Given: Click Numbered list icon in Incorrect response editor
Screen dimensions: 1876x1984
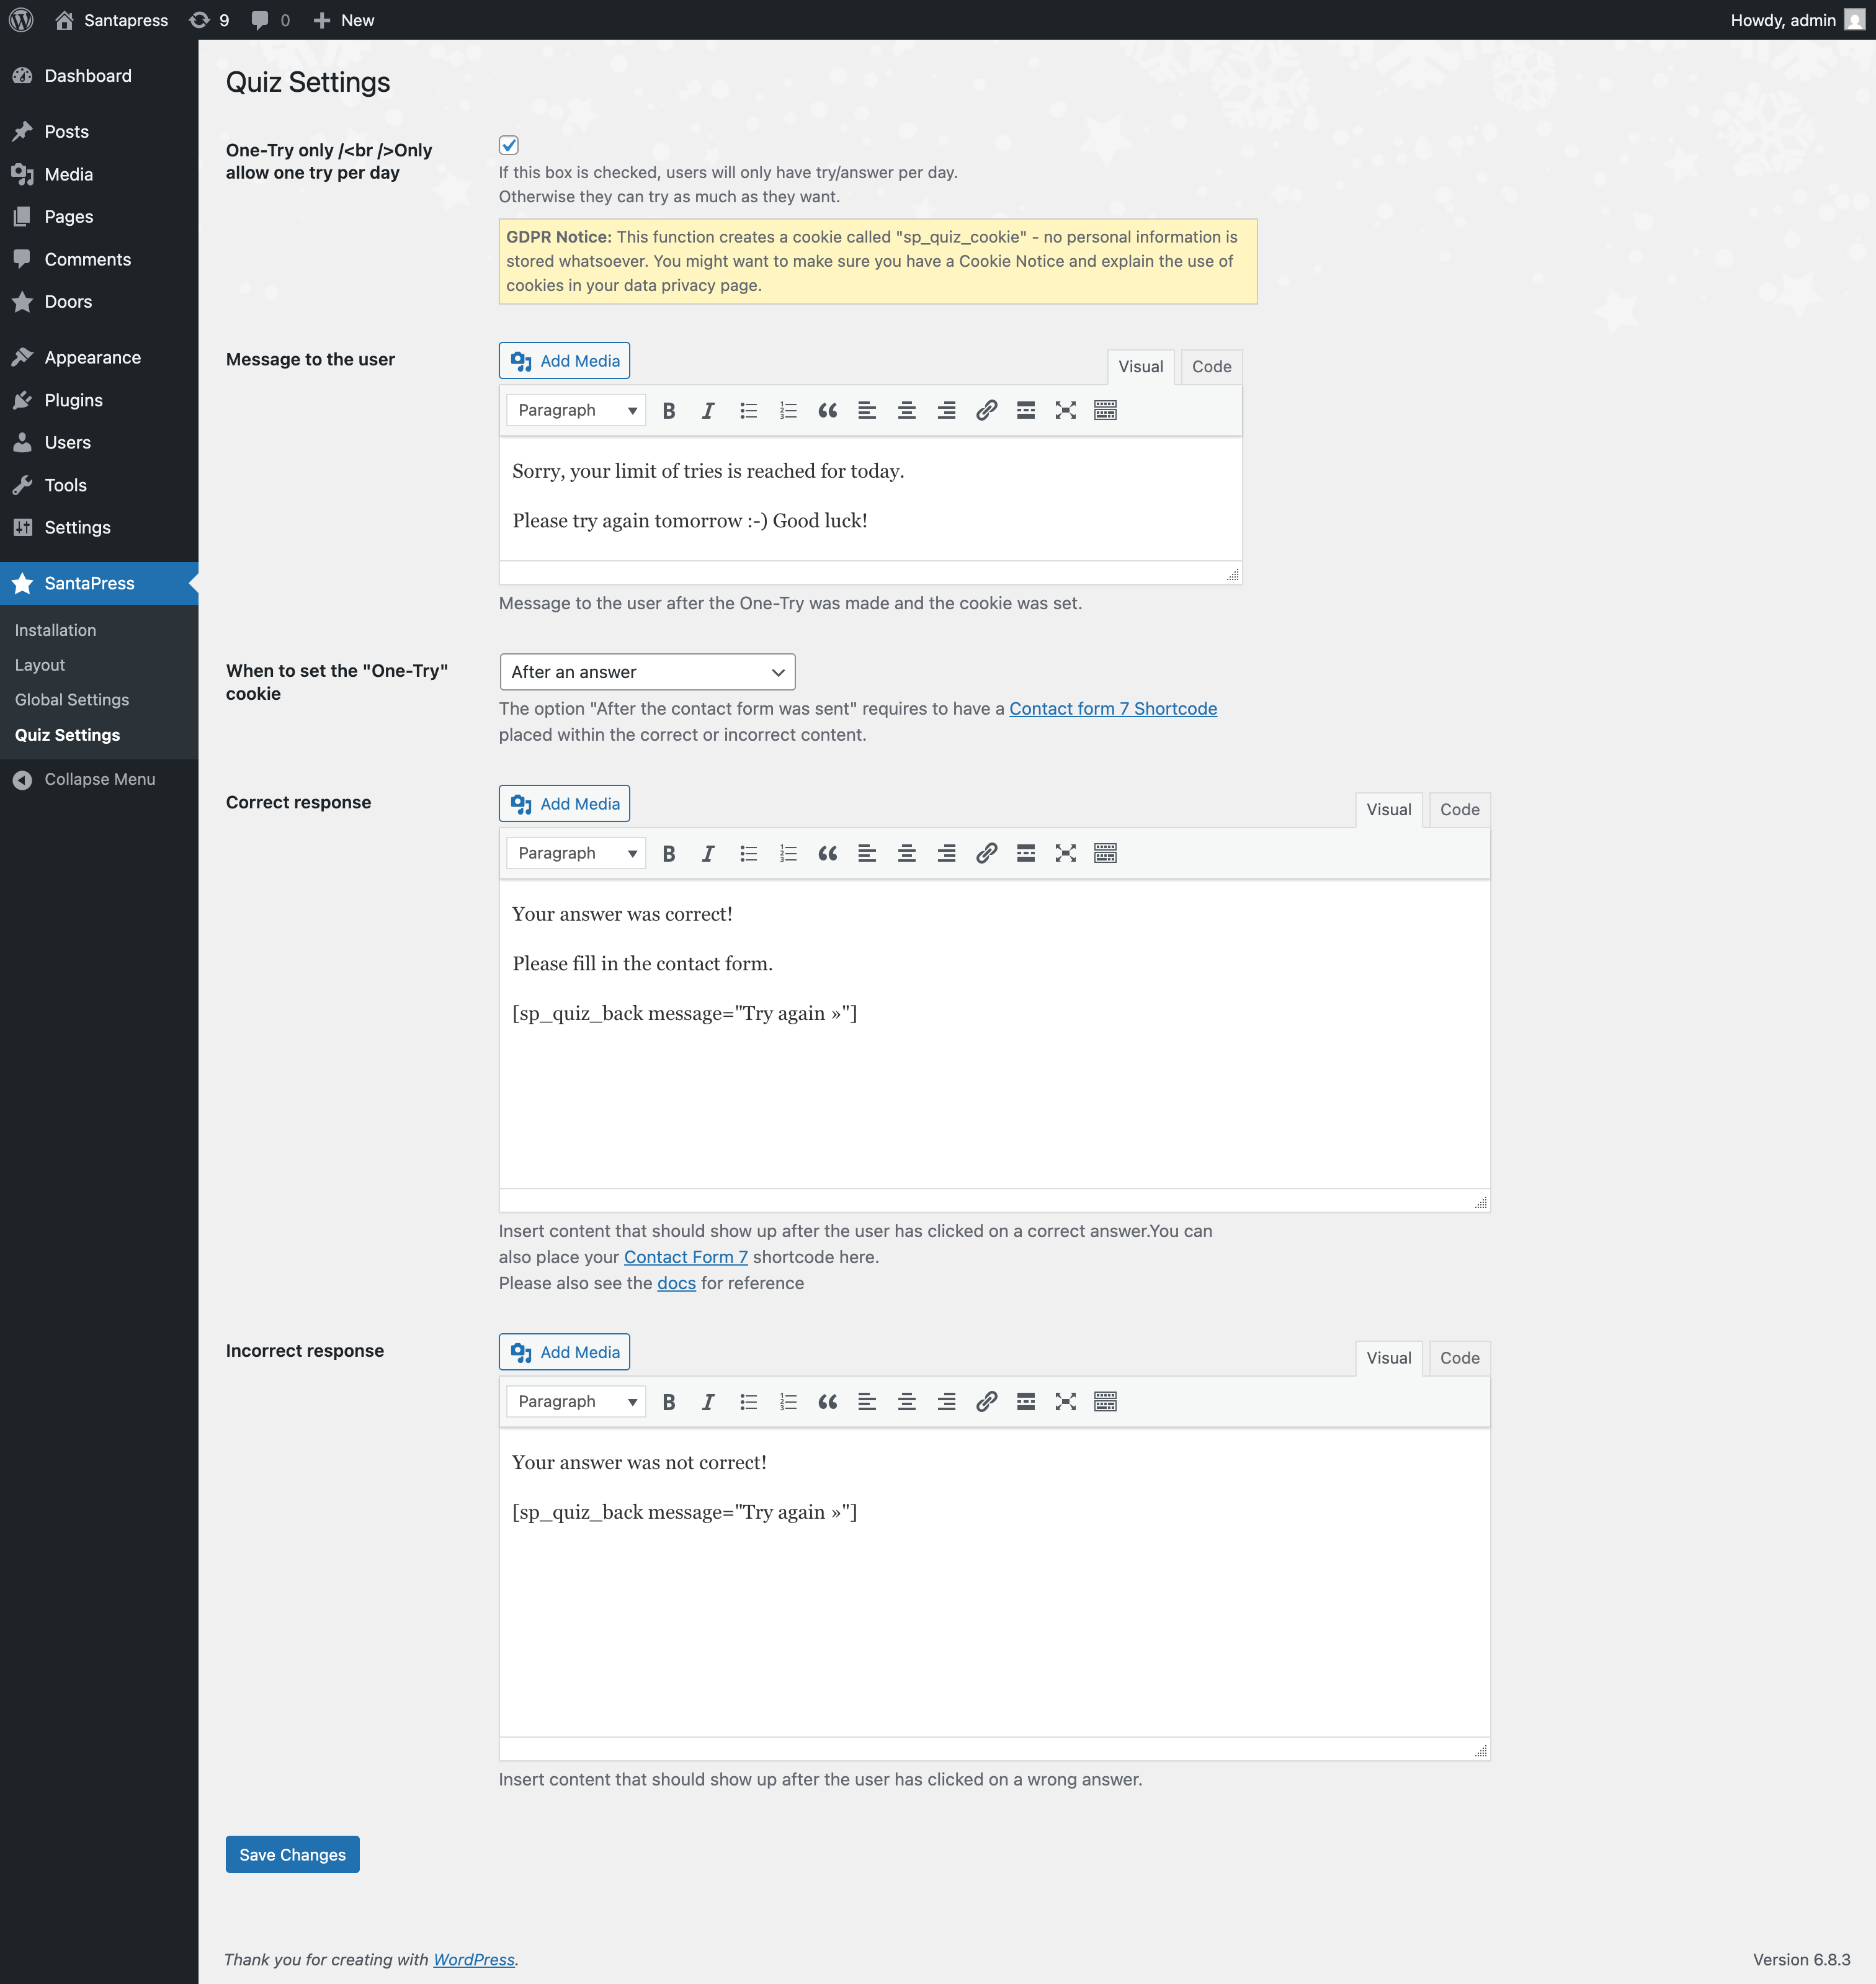Looking at the screenshot, I should (788, 1401).
